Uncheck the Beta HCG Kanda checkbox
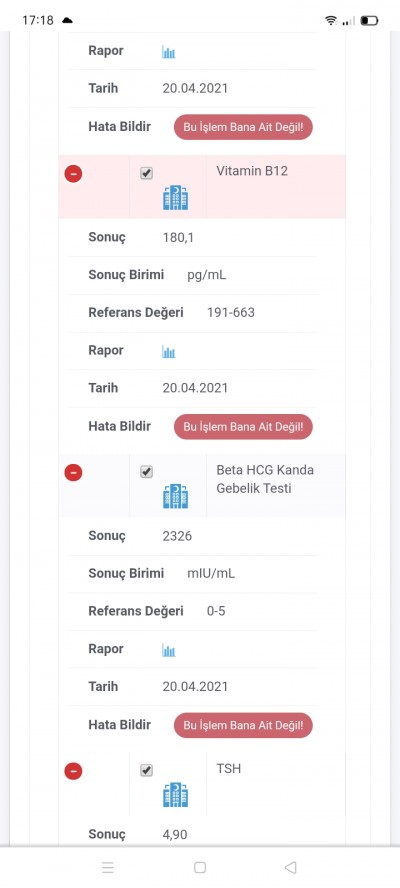 [146, 472]
